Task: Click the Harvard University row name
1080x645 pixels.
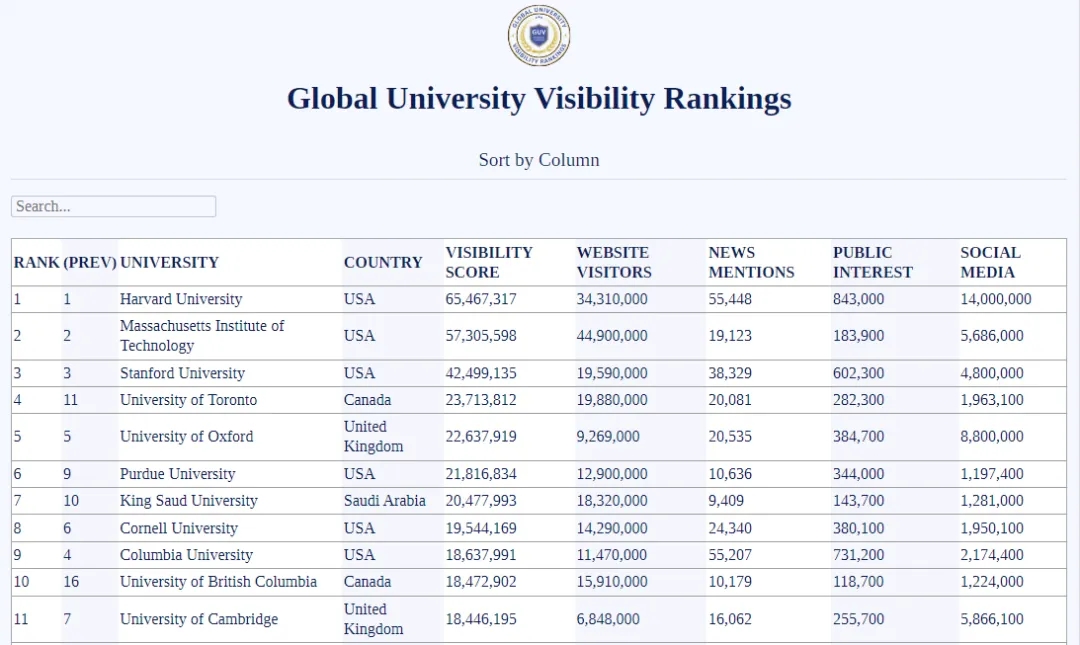Action: click(x=181, y=299)
